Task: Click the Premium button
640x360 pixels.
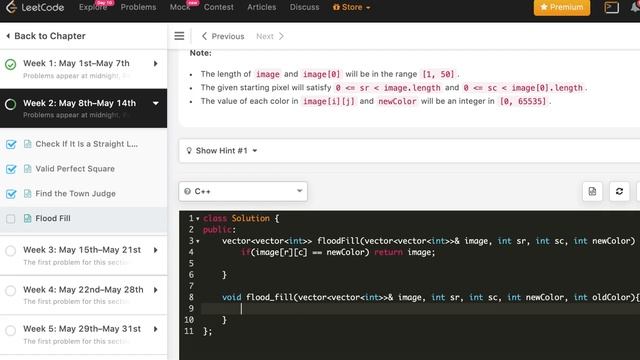Action: click(x=562, y=7)
